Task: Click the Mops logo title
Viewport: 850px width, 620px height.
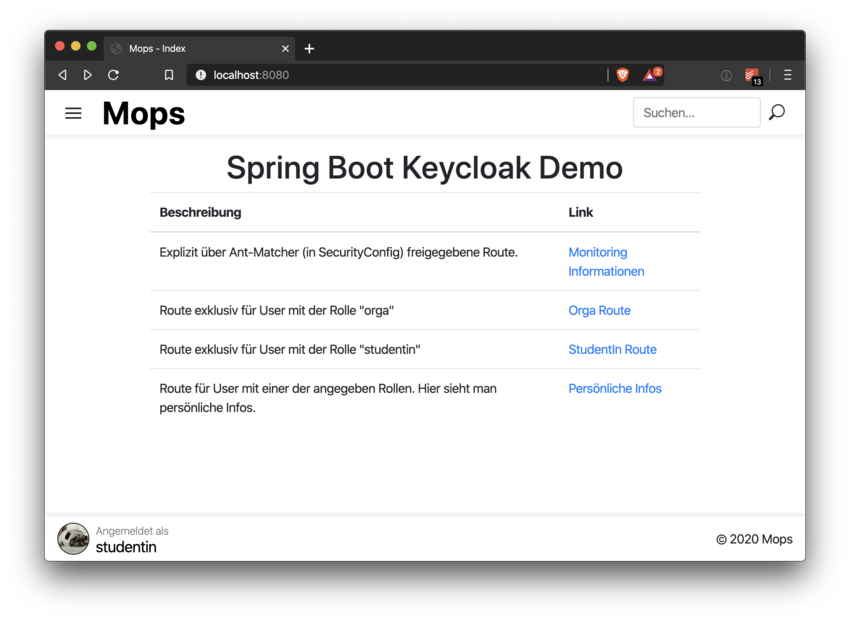Action: pos(144,113)
